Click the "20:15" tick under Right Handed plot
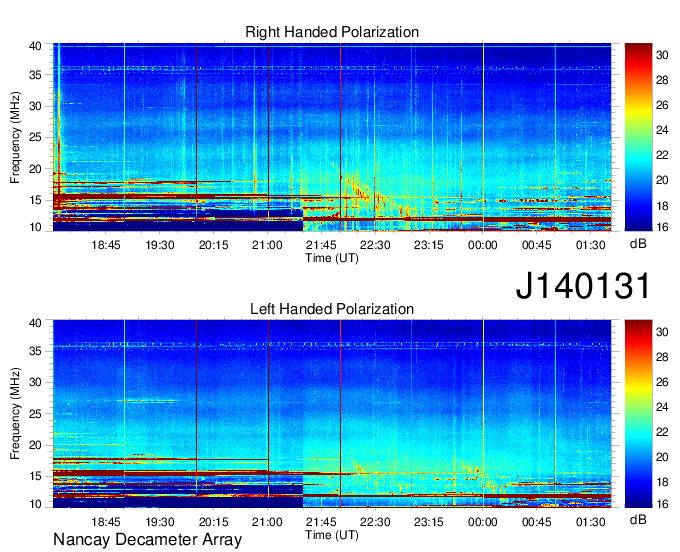Image resolution: width=680 pixels, height=552 pixels. coord(213,245)
